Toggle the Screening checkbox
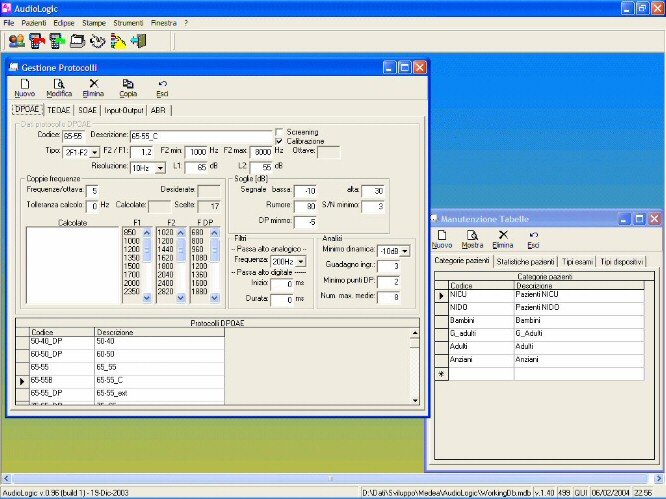 coord(279,132)
